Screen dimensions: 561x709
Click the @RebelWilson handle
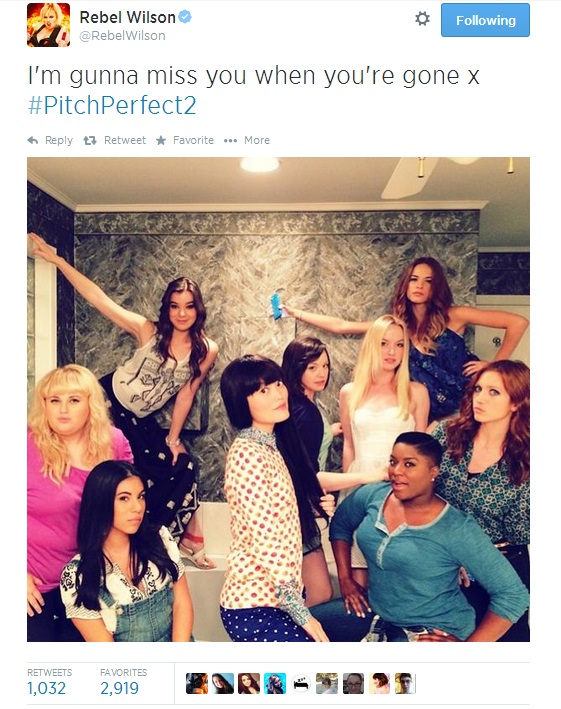122,36
